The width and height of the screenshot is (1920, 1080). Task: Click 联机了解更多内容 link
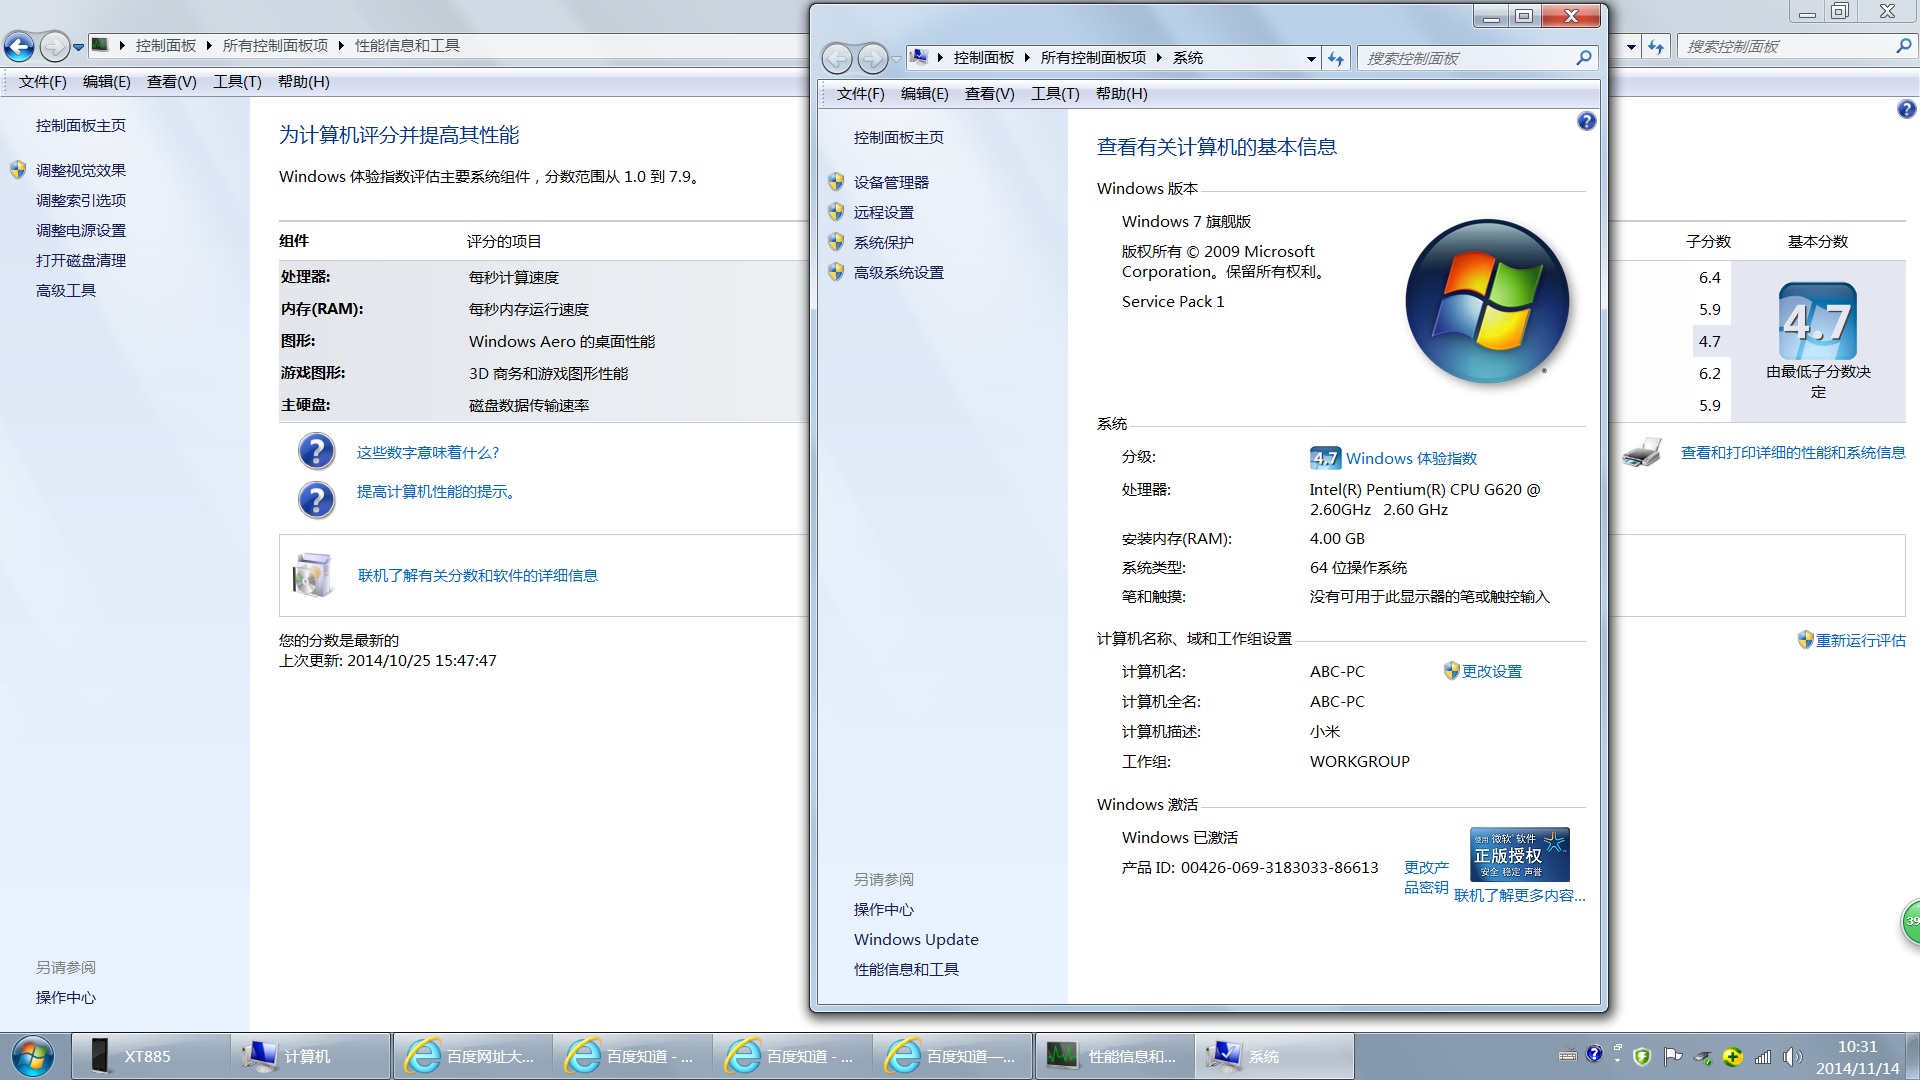point(1519,895)
